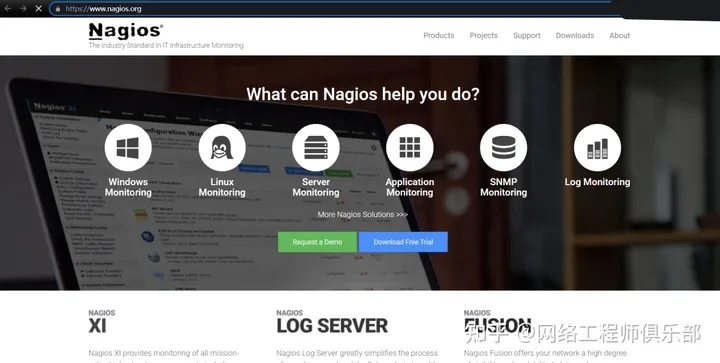
Task: Click the Nagios Fusion description paragraph
Action: coord(545,357)
